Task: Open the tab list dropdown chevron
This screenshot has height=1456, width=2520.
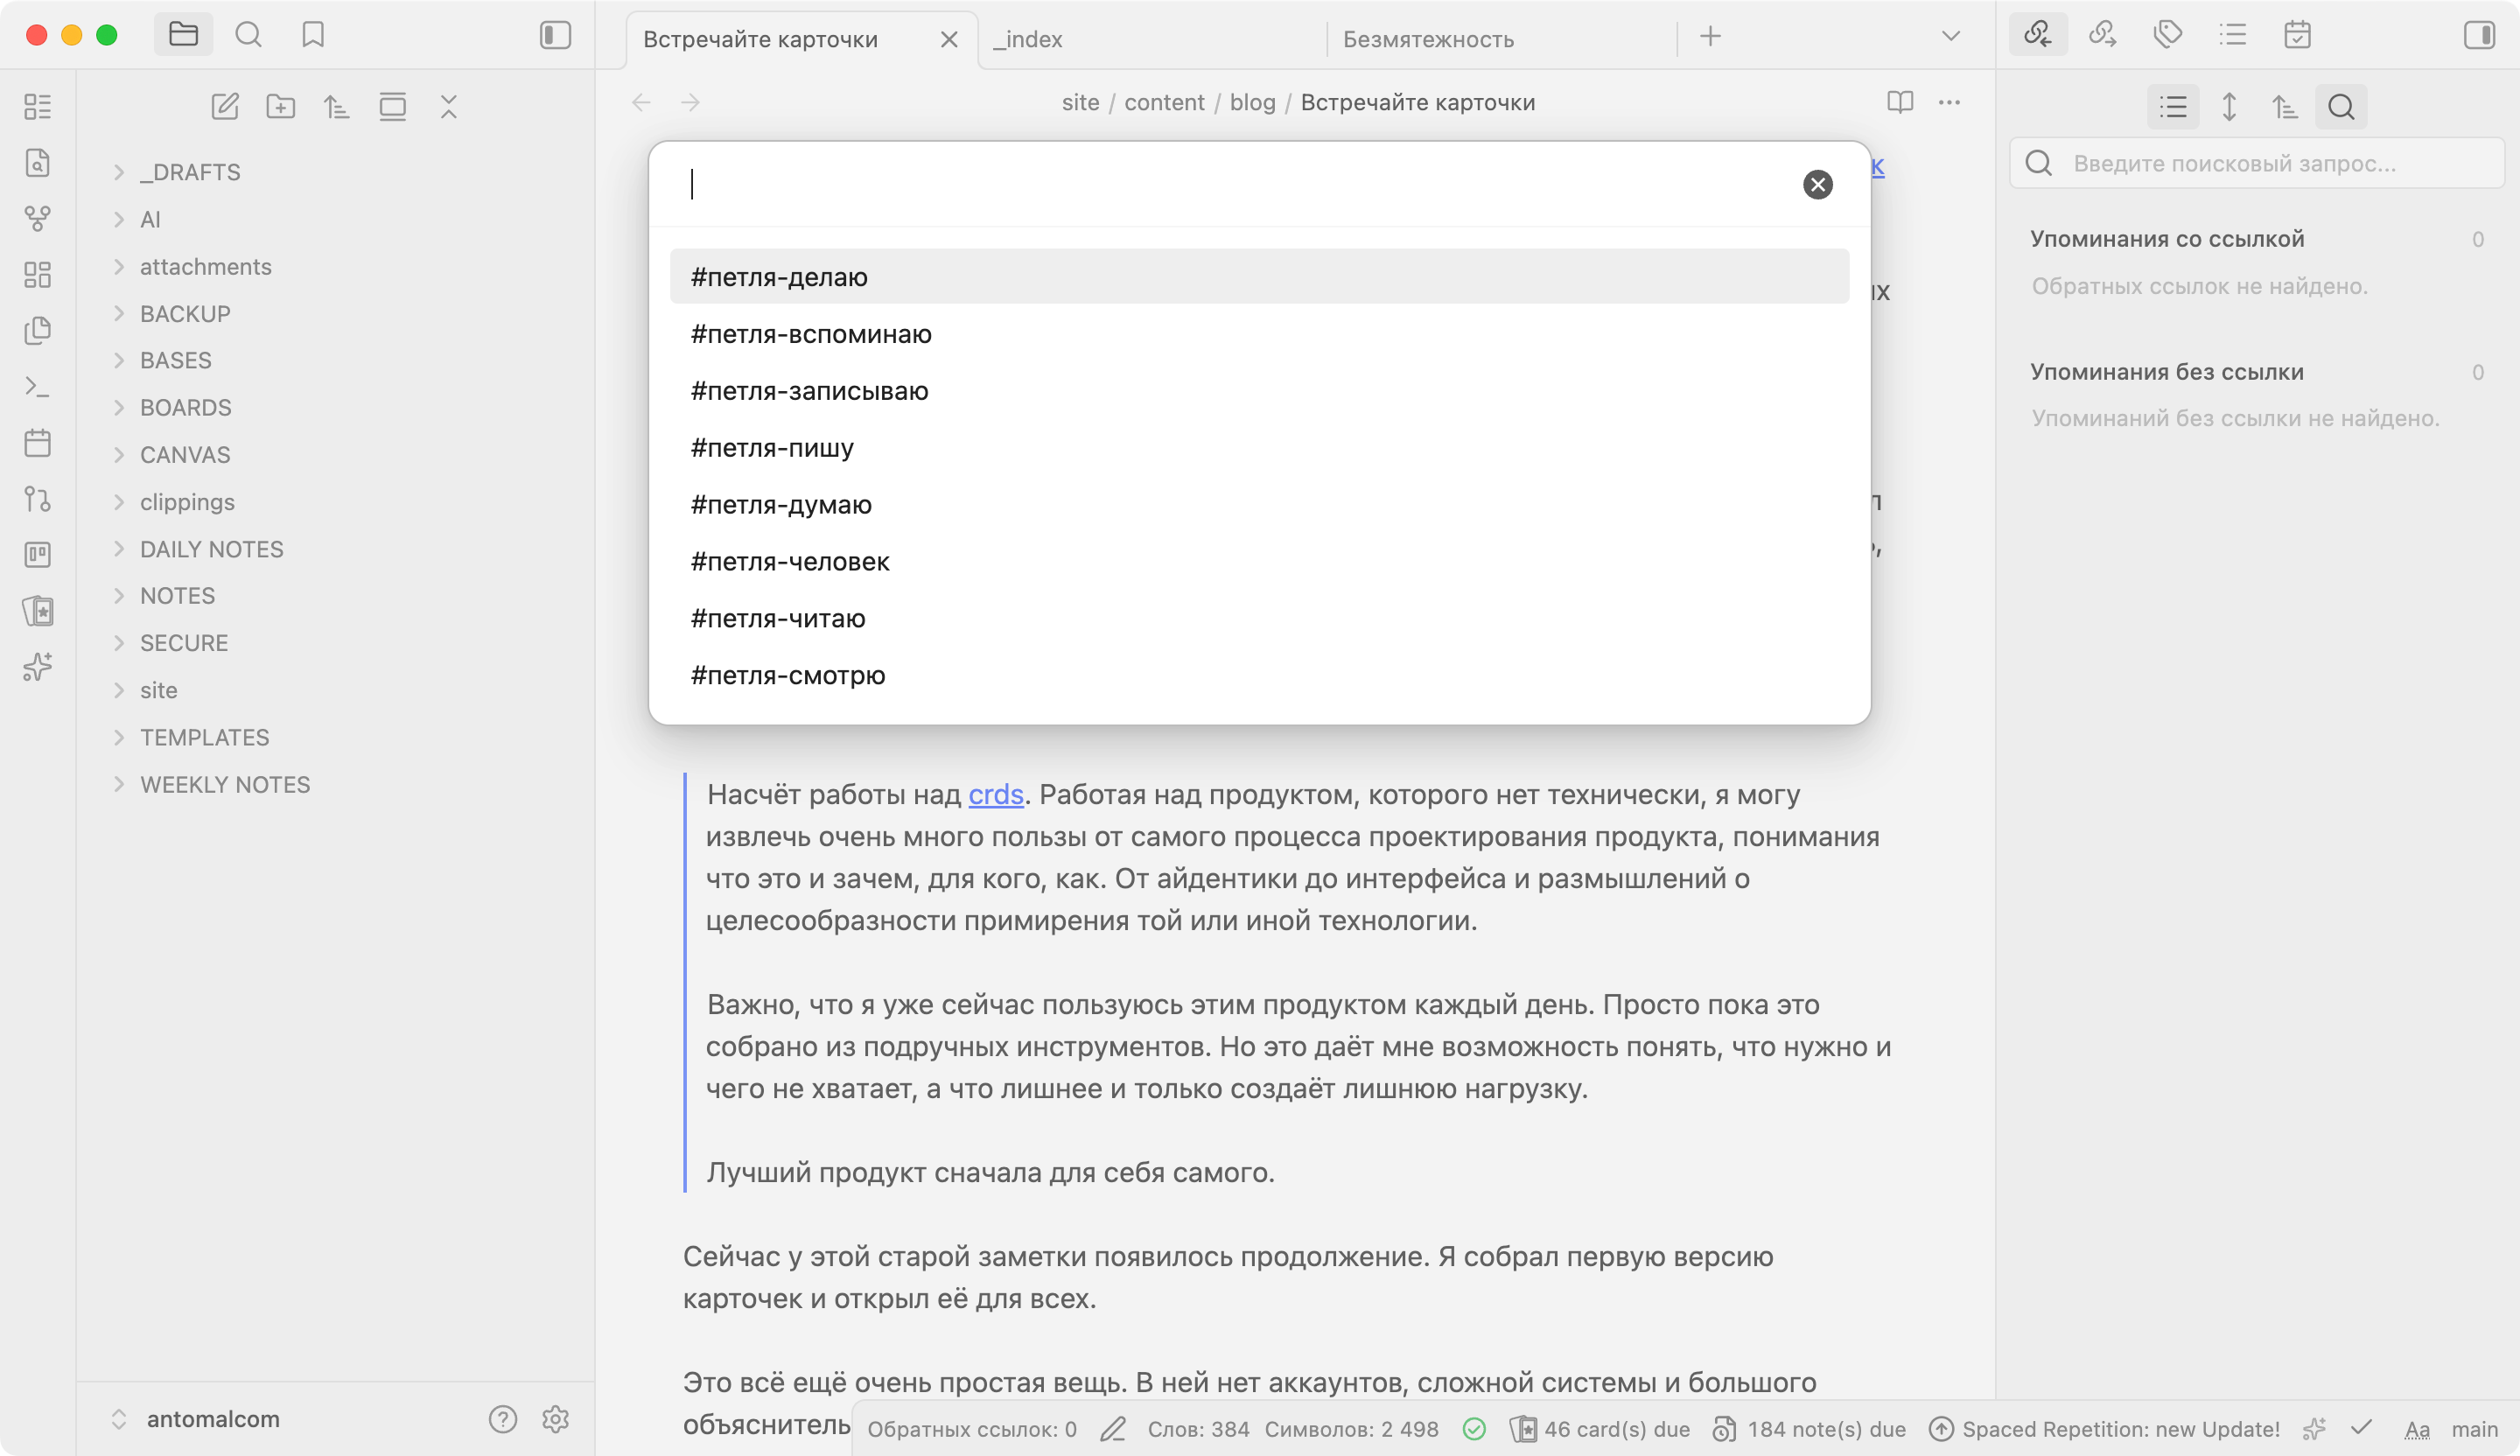Action: [x=1950, y=37]
